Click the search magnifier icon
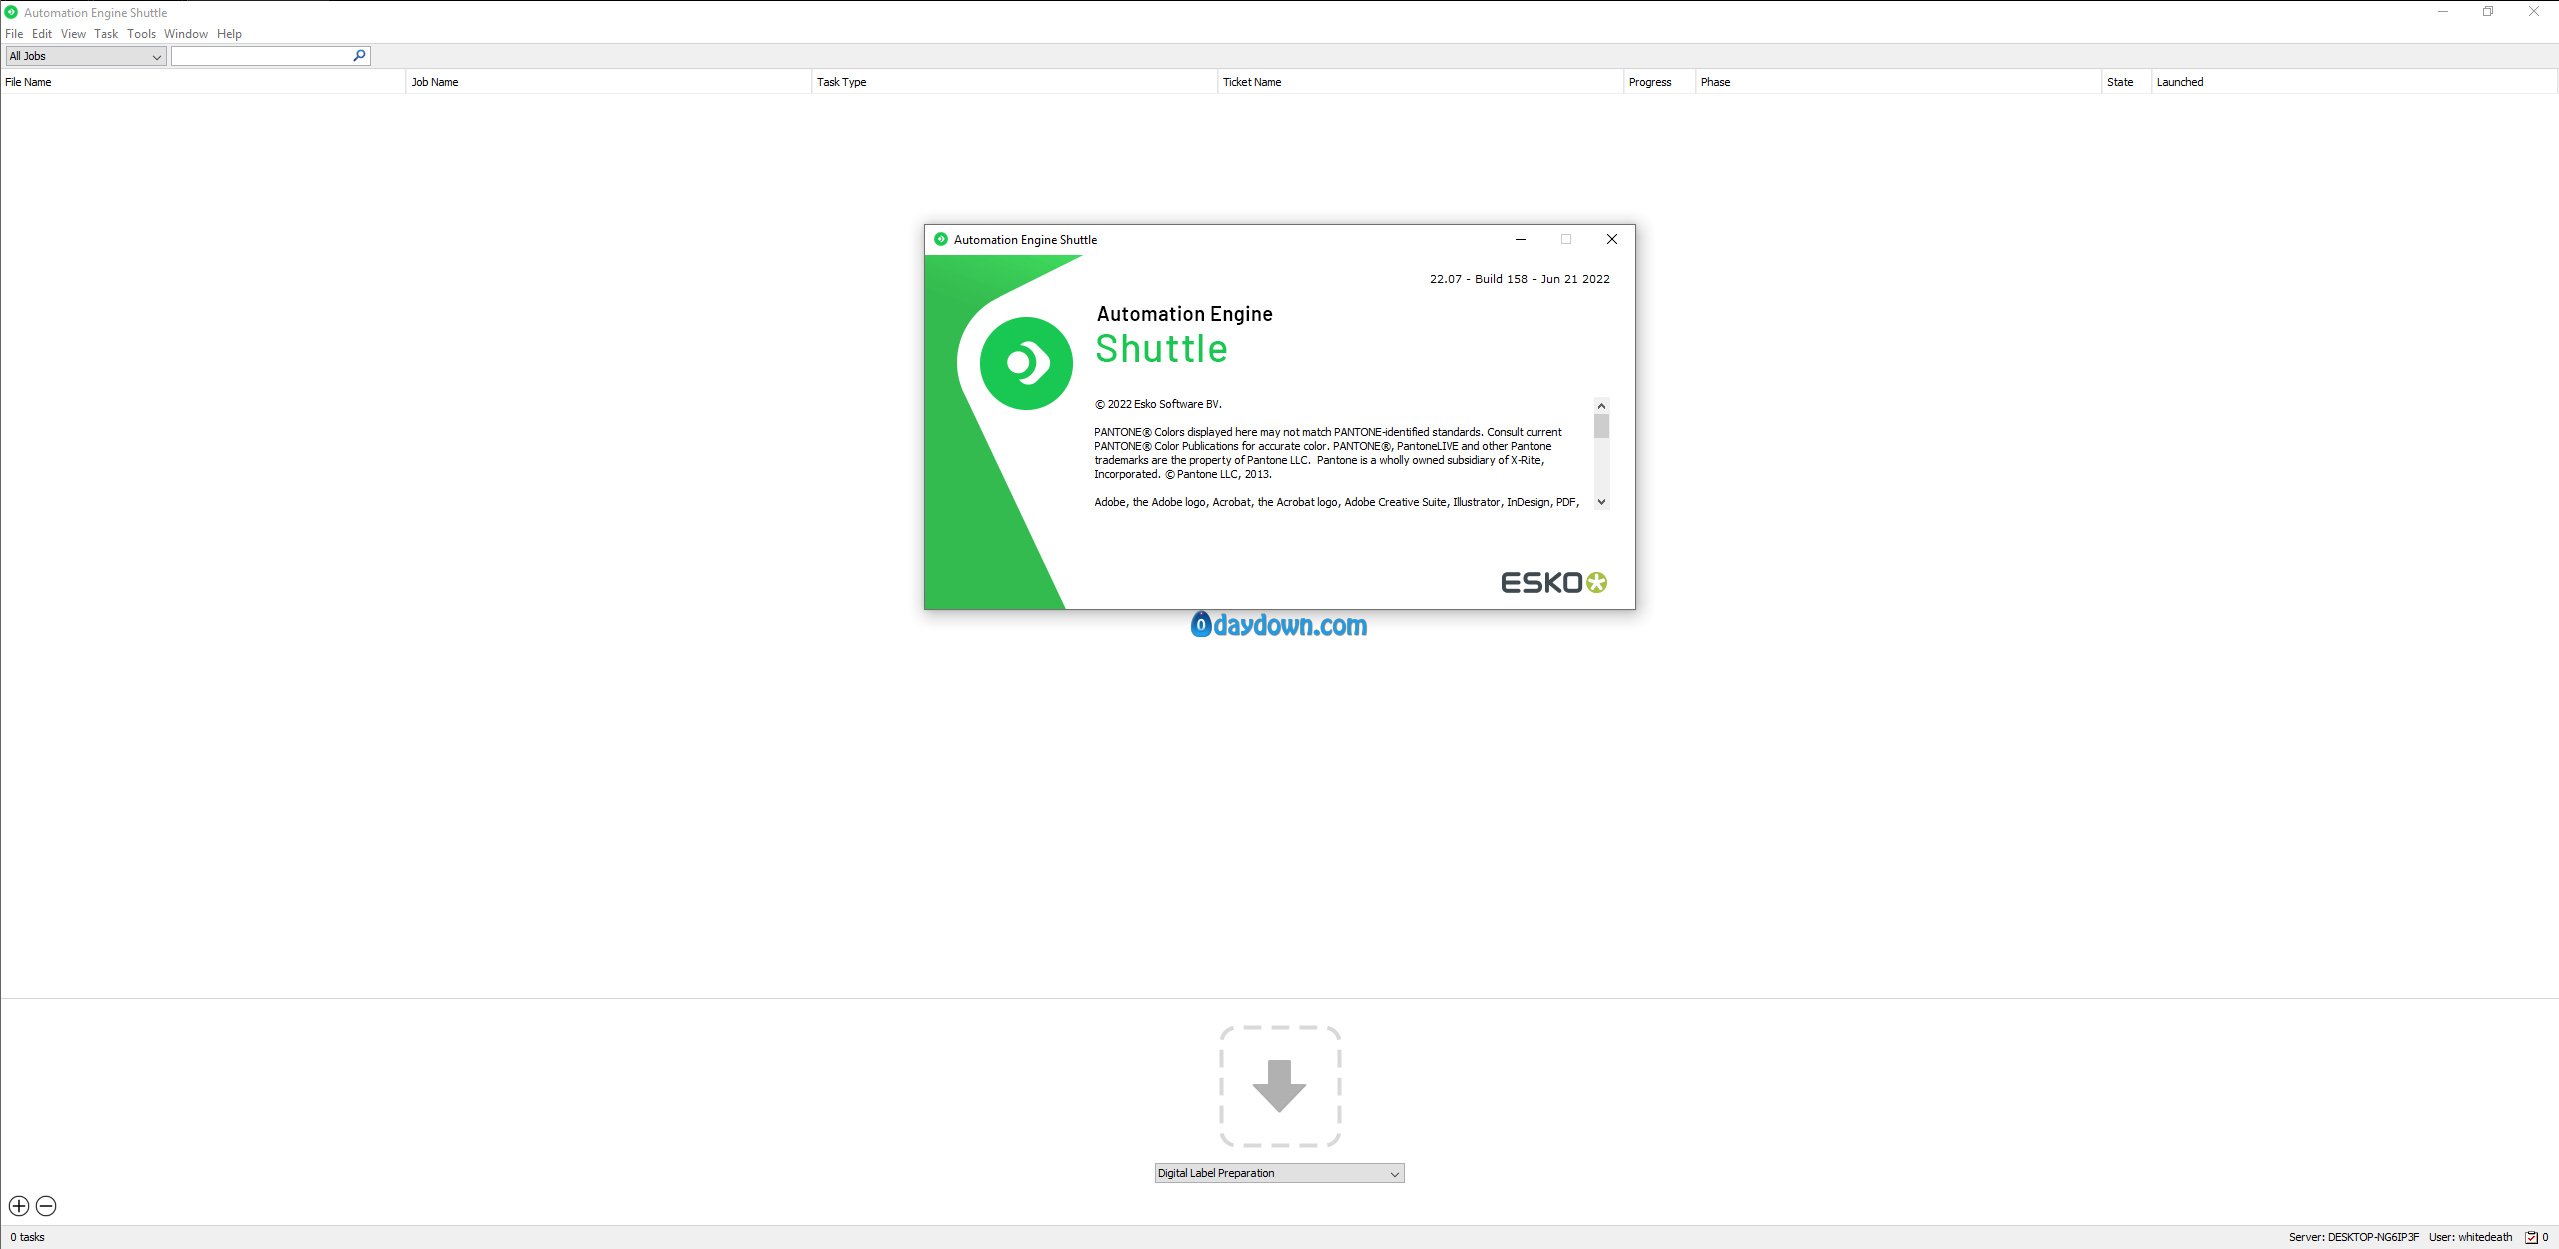Viewport: 2559px width, 1249px height. click(359, 56)
